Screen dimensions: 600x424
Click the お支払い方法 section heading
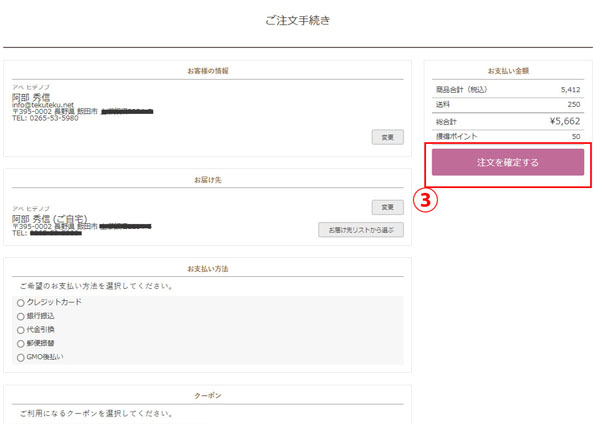(x=207, y=269)
